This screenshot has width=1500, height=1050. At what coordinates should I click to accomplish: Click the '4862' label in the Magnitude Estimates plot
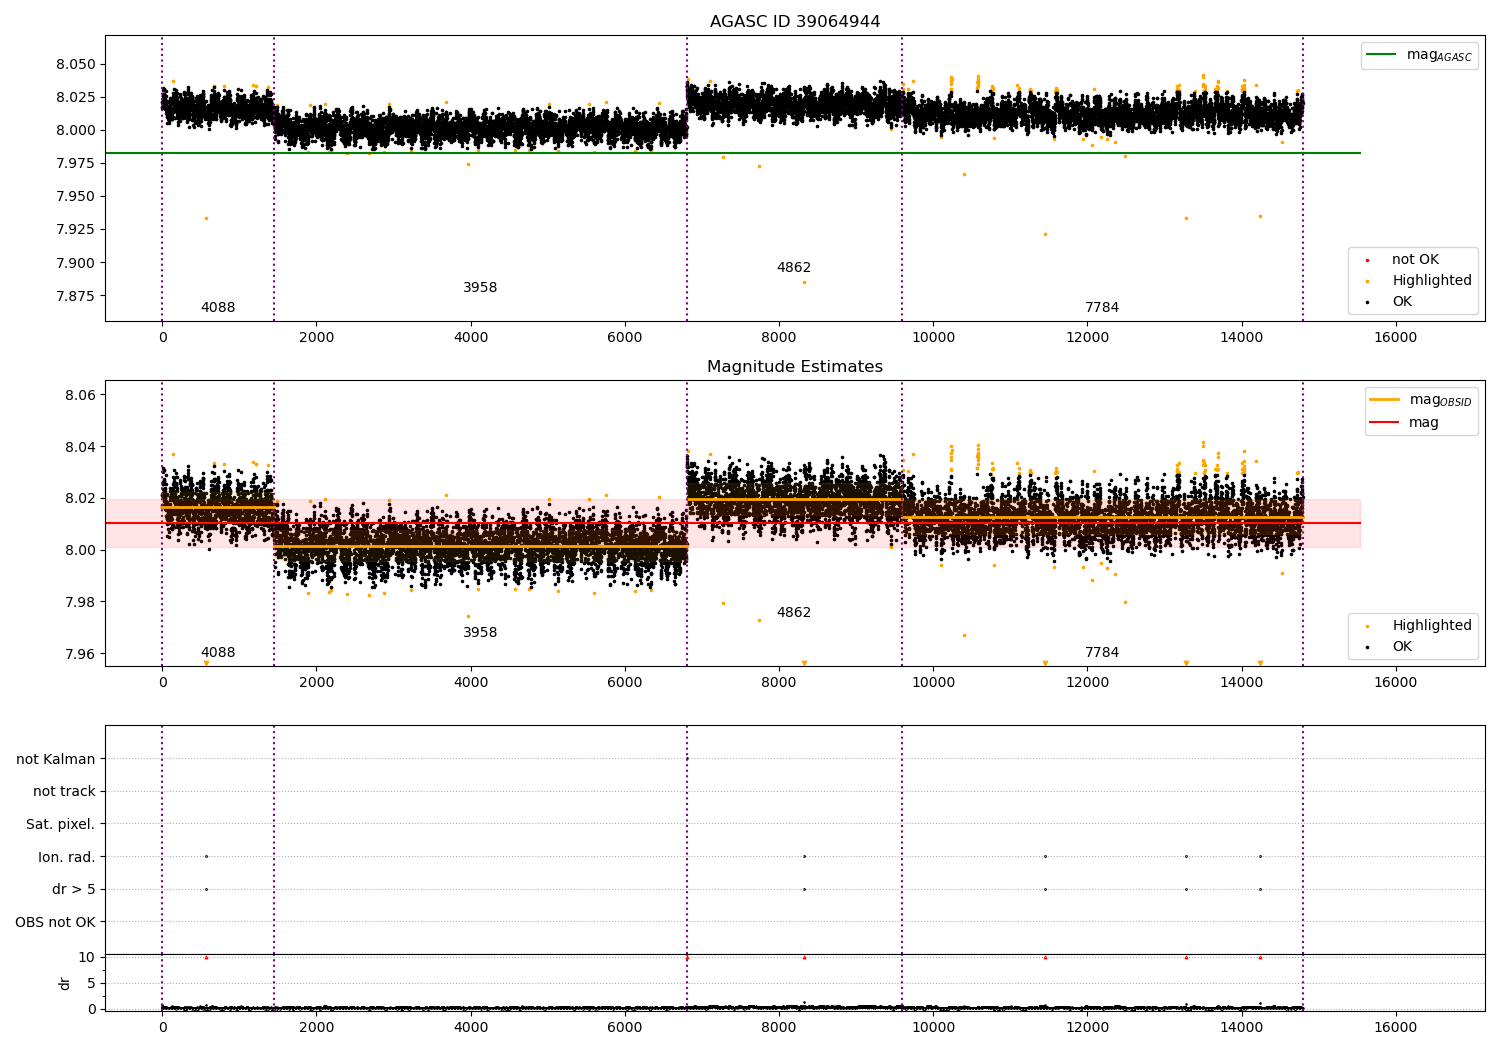794,613
